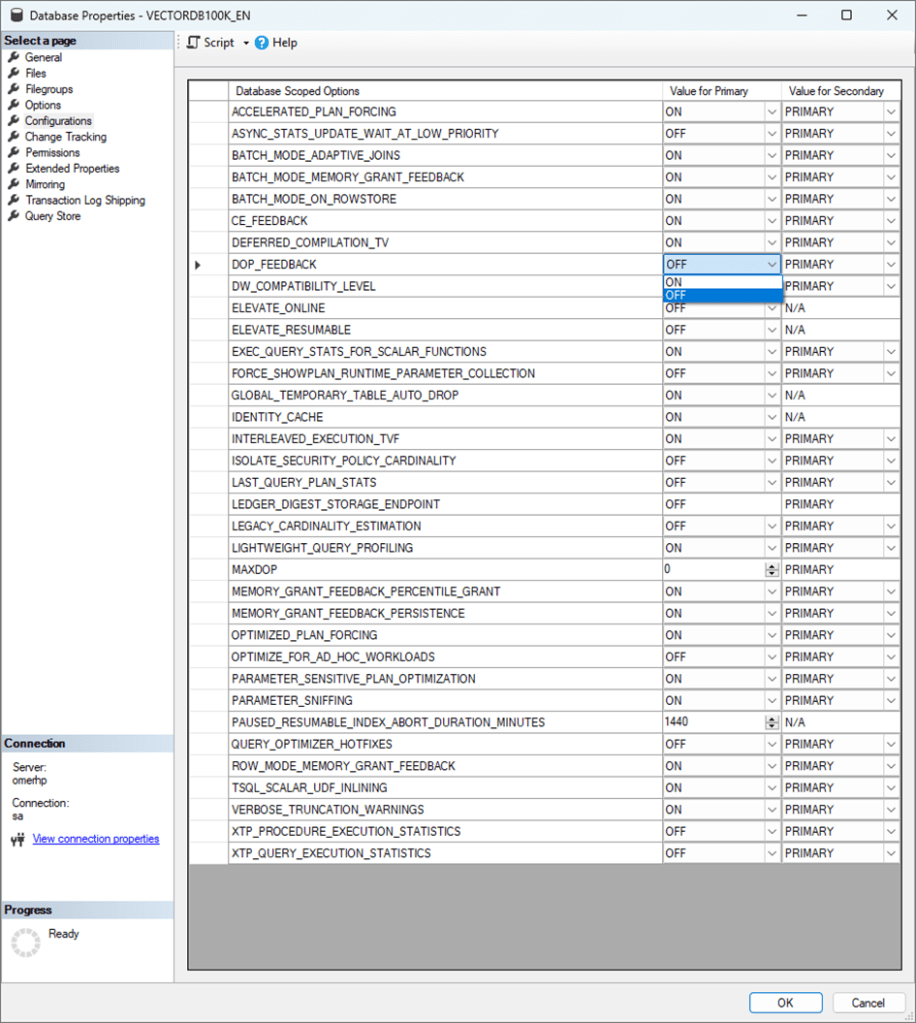Click the LEDGER_DIGEST_STORAGE_ENDPOINT primary value field
916x1023 pixels.
[720, 505]
